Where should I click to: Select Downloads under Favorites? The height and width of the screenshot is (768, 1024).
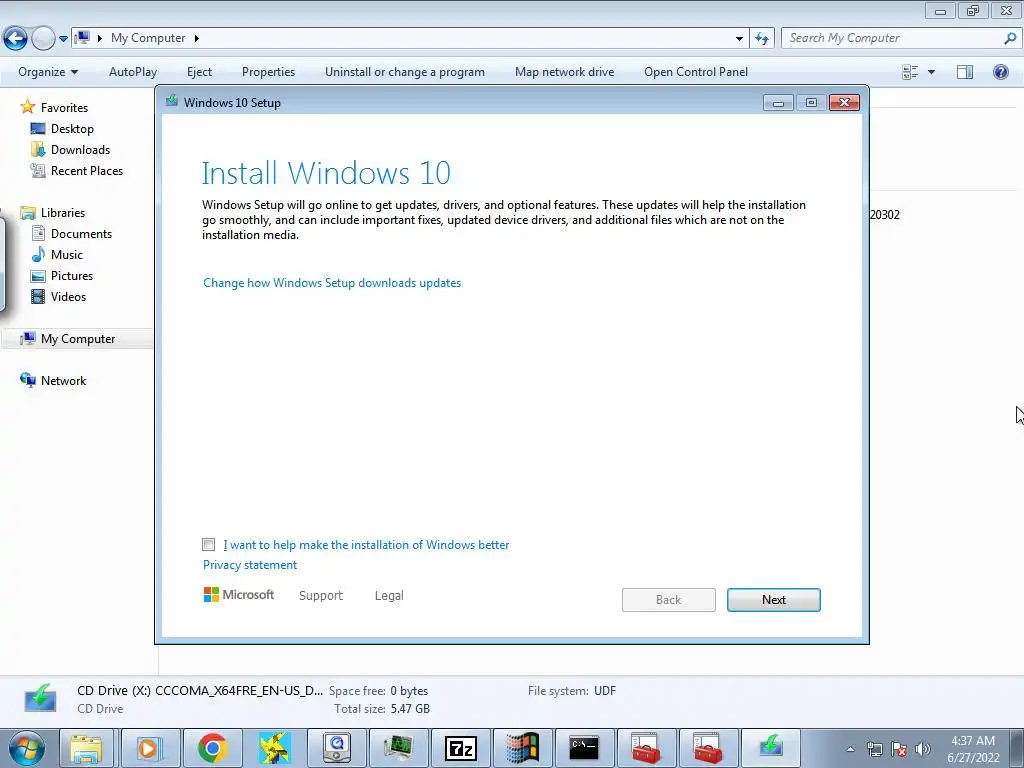pos(80,150)
